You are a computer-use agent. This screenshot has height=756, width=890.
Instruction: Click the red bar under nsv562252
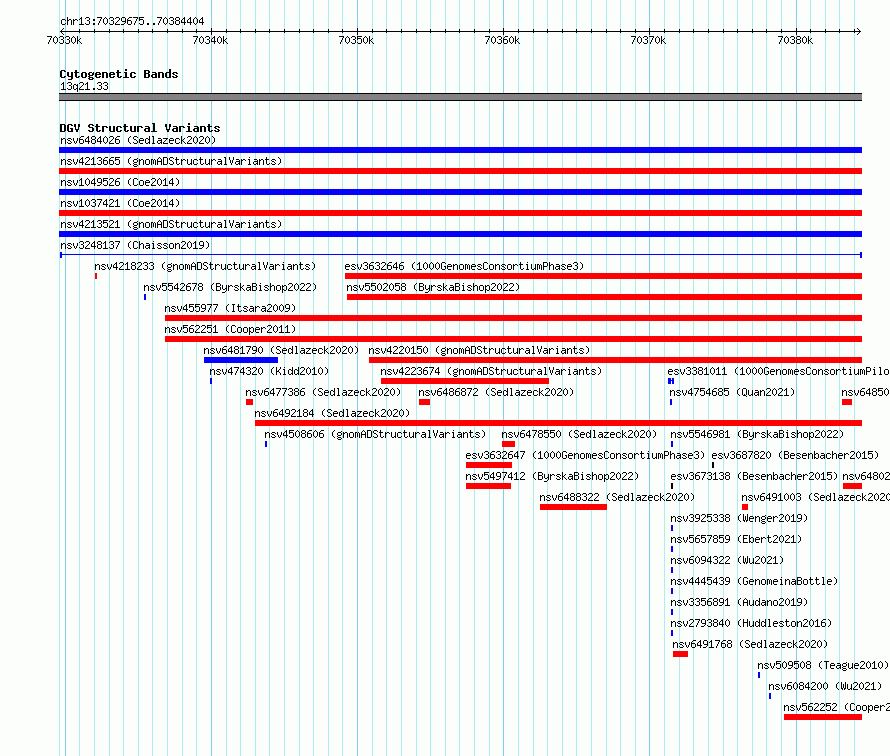(x=823, y=717)
